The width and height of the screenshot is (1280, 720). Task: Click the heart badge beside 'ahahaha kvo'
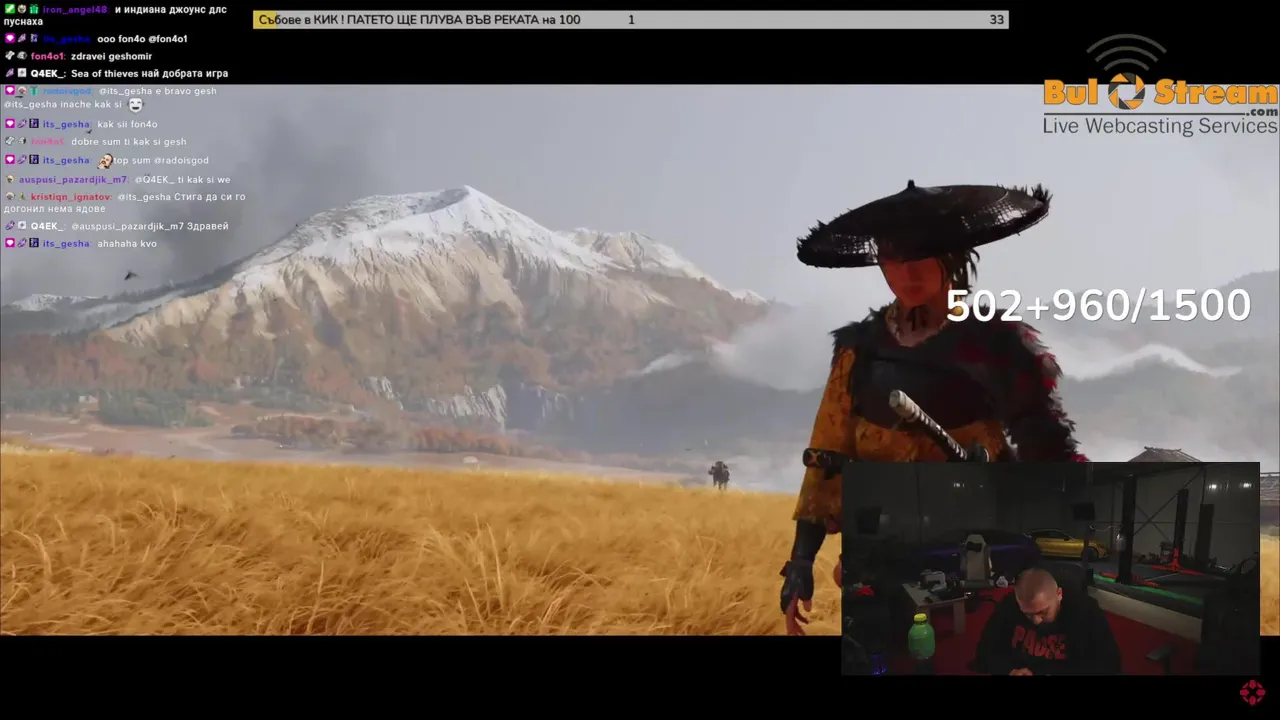click(10, 243)
